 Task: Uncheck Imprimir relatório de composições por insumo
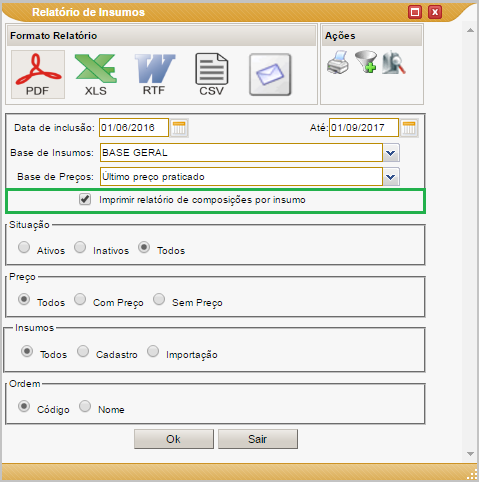point(85,199)
